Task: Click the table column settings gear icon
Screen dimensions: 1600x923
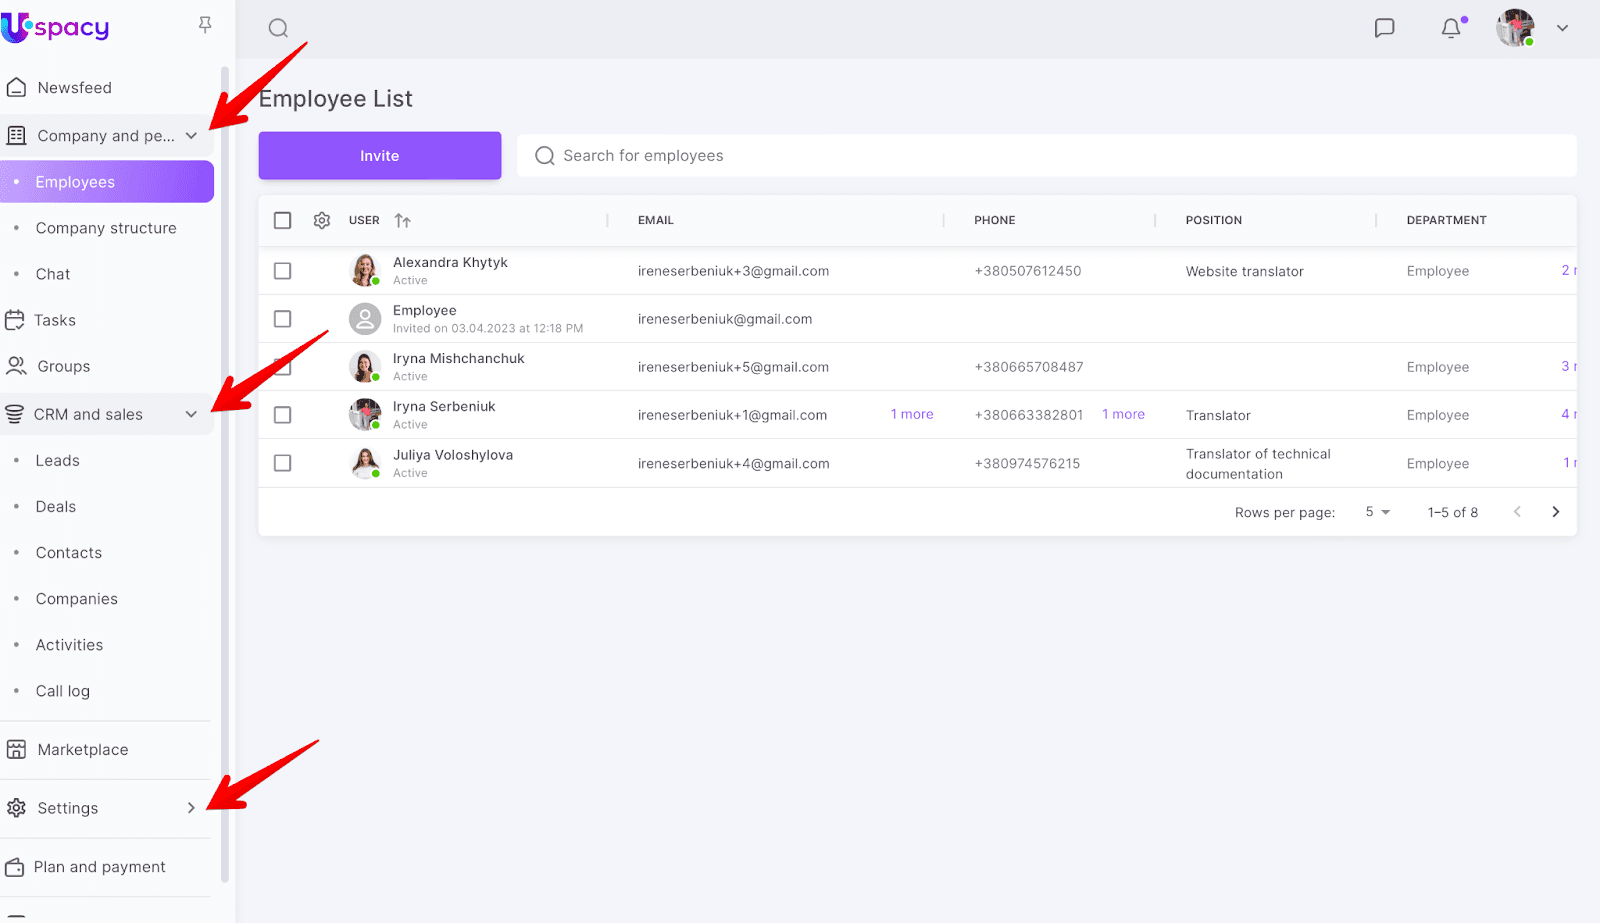Action: point(322,220)
